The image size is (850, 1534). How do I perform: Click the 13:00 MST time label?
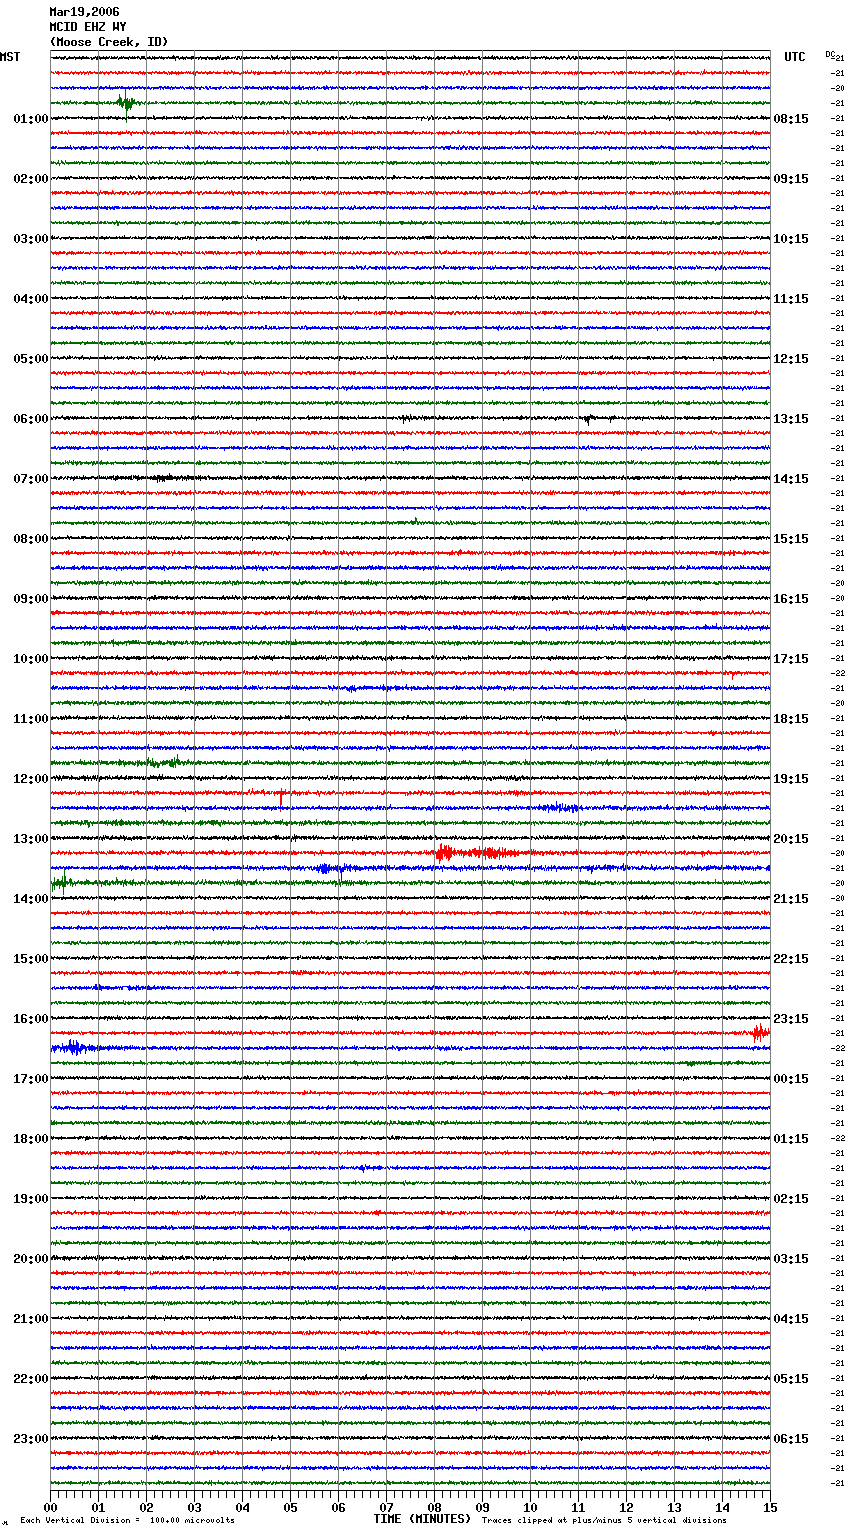tap(31, 839)
